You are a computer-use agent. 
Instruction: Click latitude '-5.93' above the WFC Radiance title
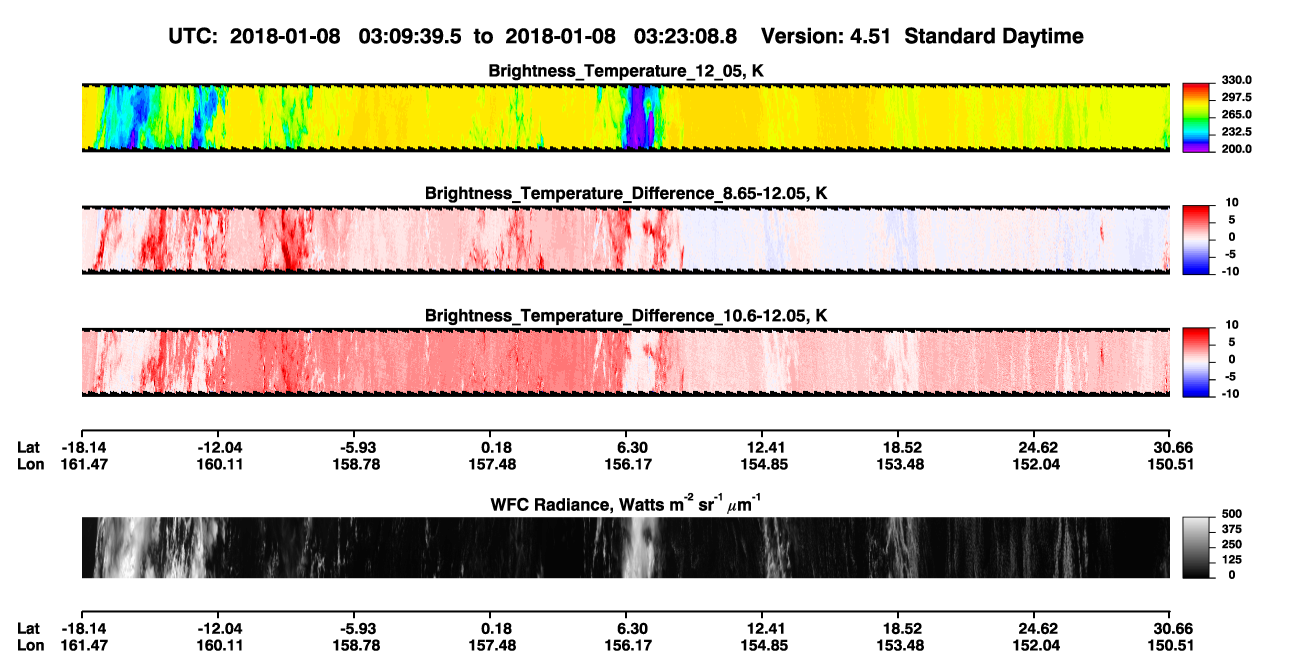point(355,447)
